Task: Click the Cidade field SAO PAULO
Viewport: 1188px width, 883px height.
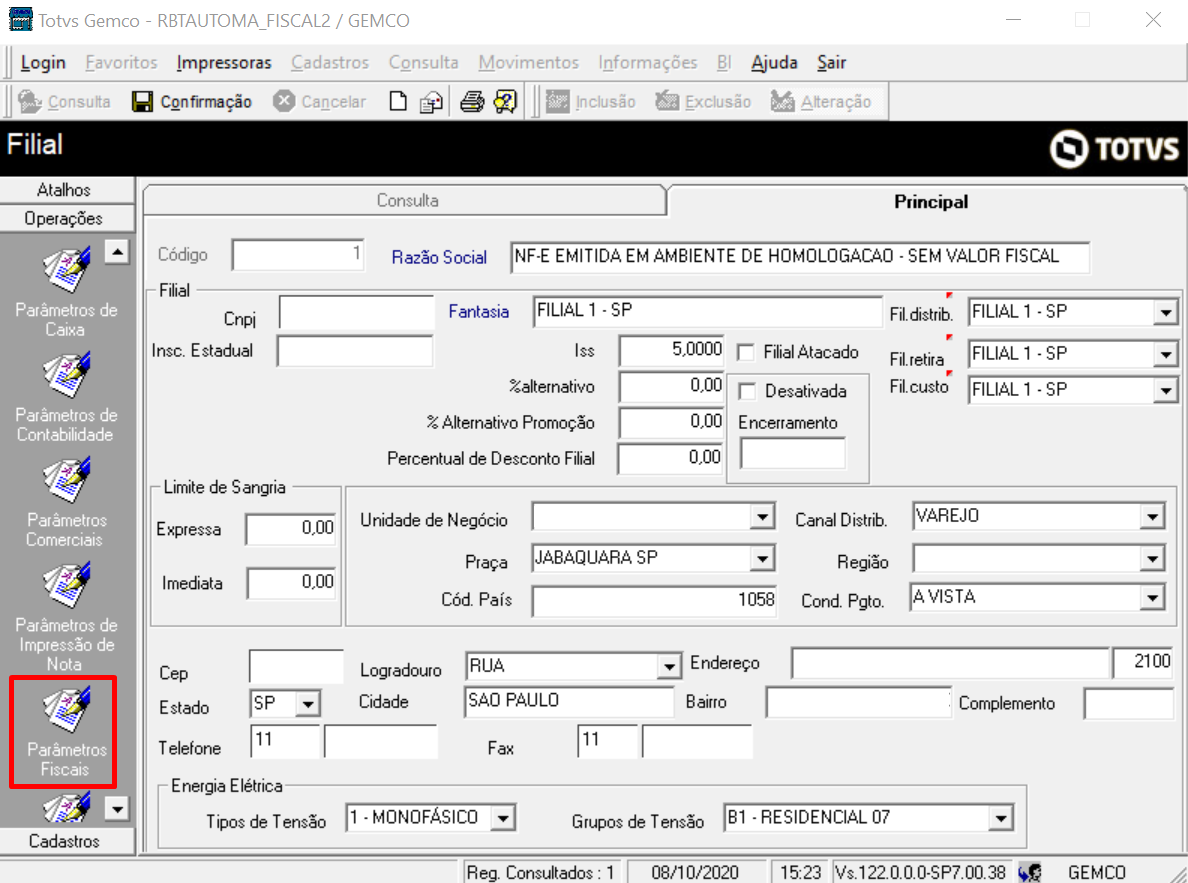Action: pos(568,702)
